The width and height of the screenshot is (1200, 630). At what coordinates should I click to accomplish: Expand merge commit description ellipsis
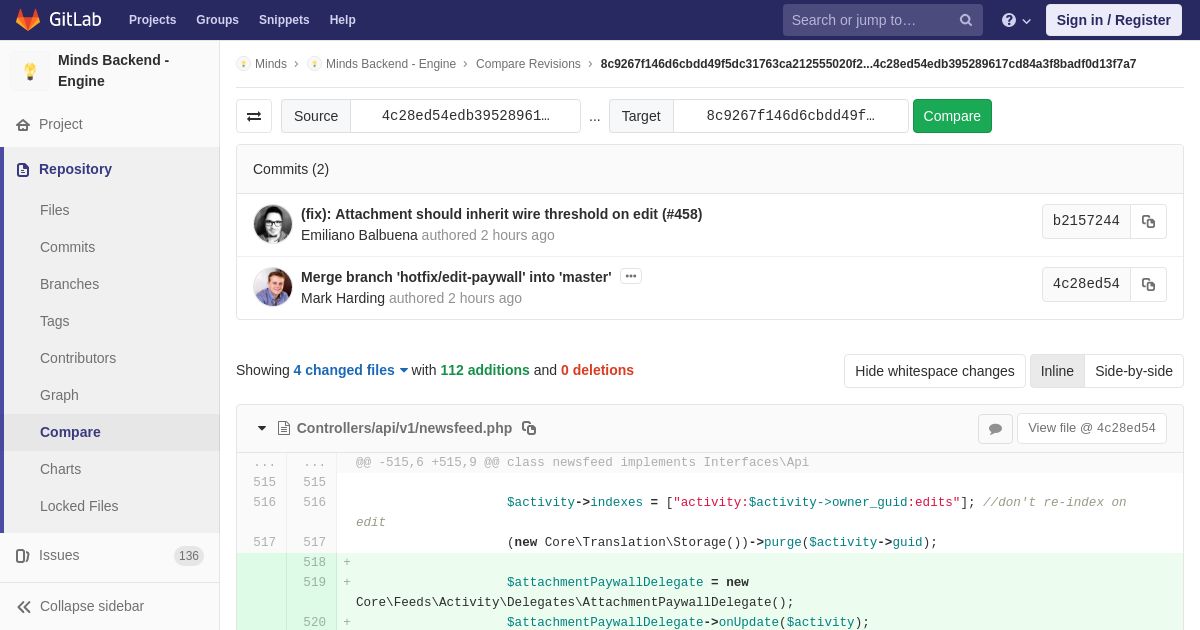pyautogui.click(x=631, y=276)
